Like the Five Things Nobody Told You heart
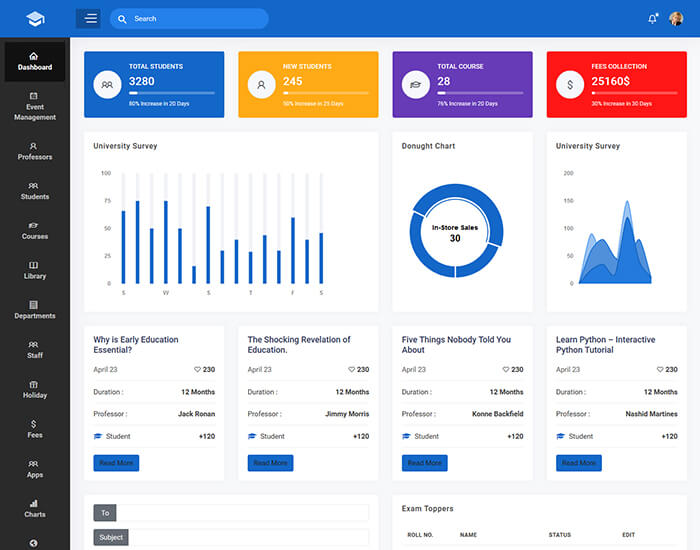 tap(505, 370)
